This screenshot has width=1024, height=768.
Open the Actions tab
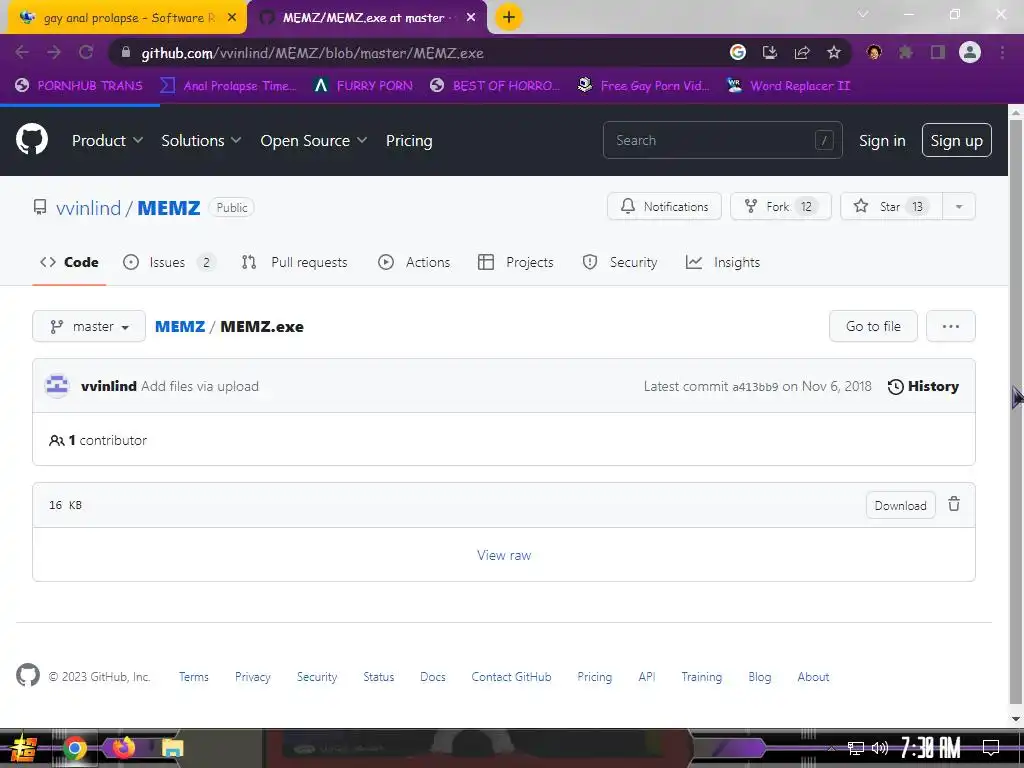414,262
